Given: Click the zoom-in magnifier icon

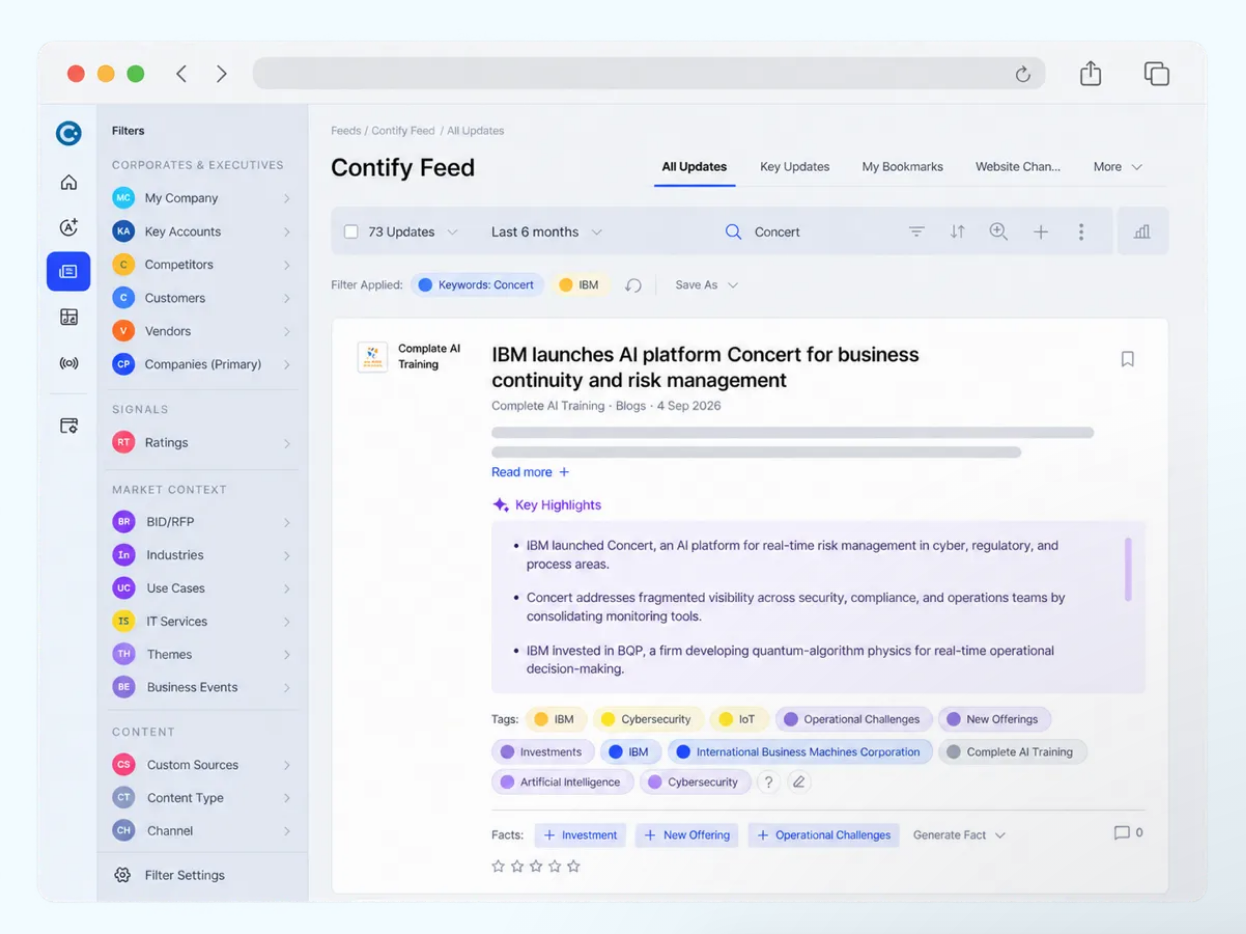Looking at the screenshot, I should pyautogui.click(x=998, y=231).
